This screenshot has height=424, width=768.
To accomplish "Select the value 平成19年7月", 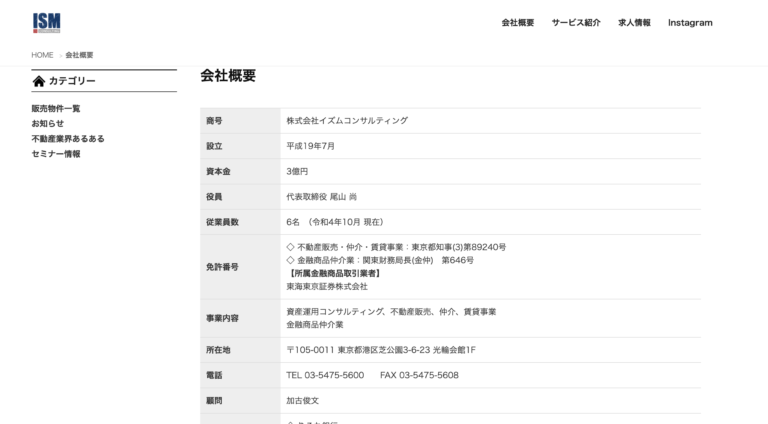I will tap(311, 146).
